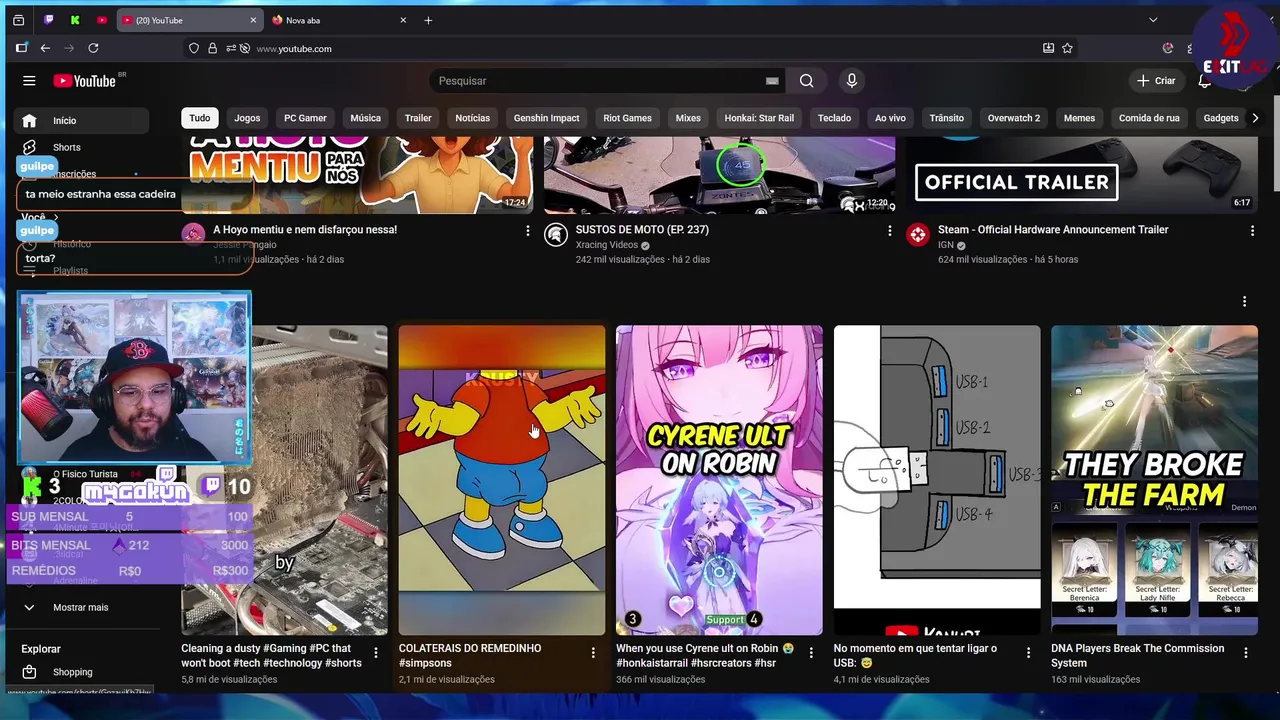Select the Genshin Impact filter chip
Screen dimensions: 1280x720
[x=546, y=118]
